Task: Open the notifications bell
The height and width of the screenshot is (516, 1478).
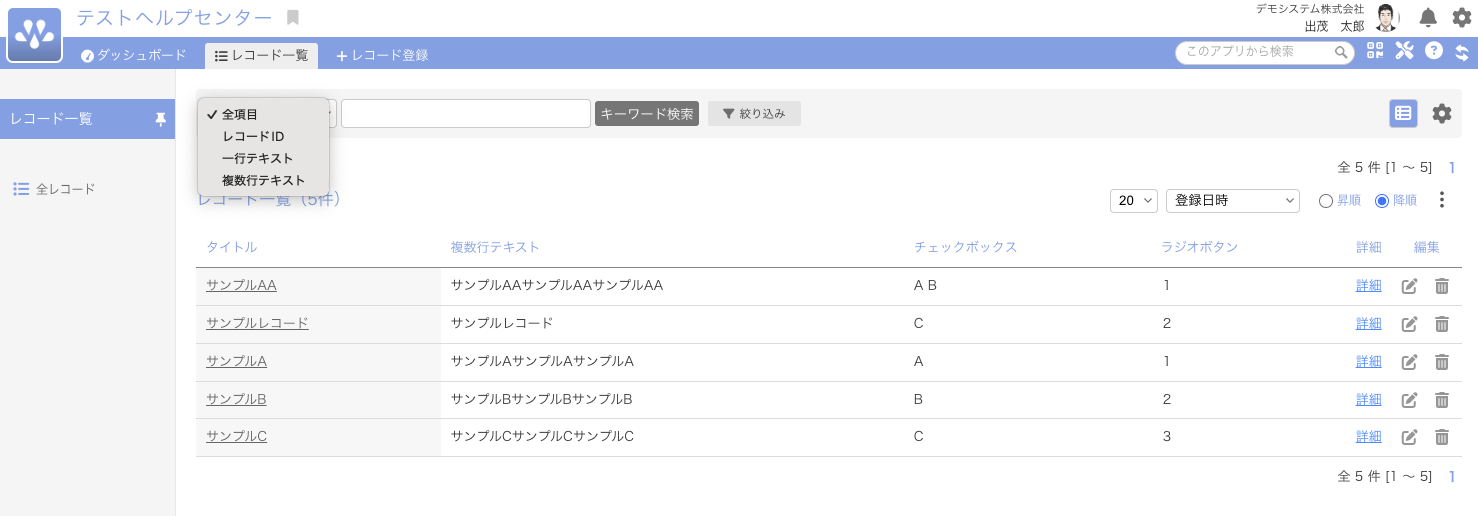Action: point(1428,17)
